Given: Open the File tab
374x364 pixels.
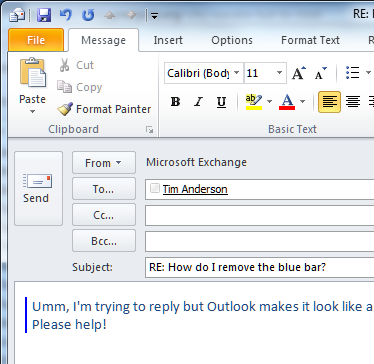Looking at the screenshot, I should coord(36,40).
